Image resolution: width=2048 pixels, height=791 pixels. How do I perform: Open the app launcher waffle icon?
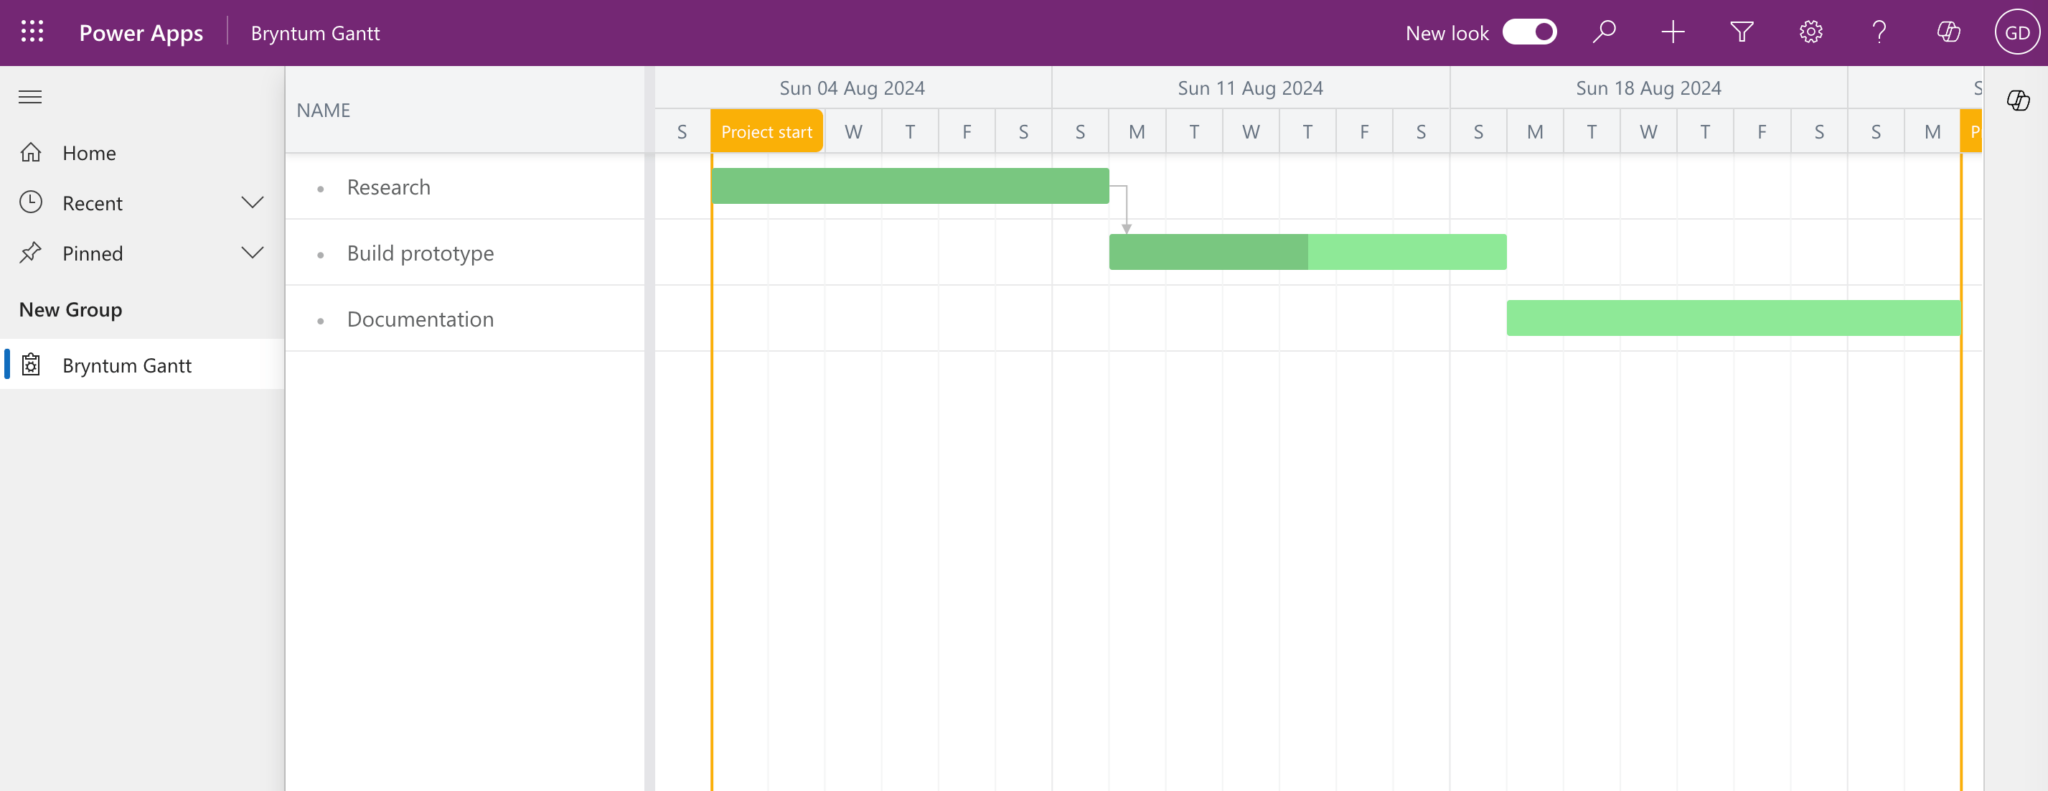[32, 32]
